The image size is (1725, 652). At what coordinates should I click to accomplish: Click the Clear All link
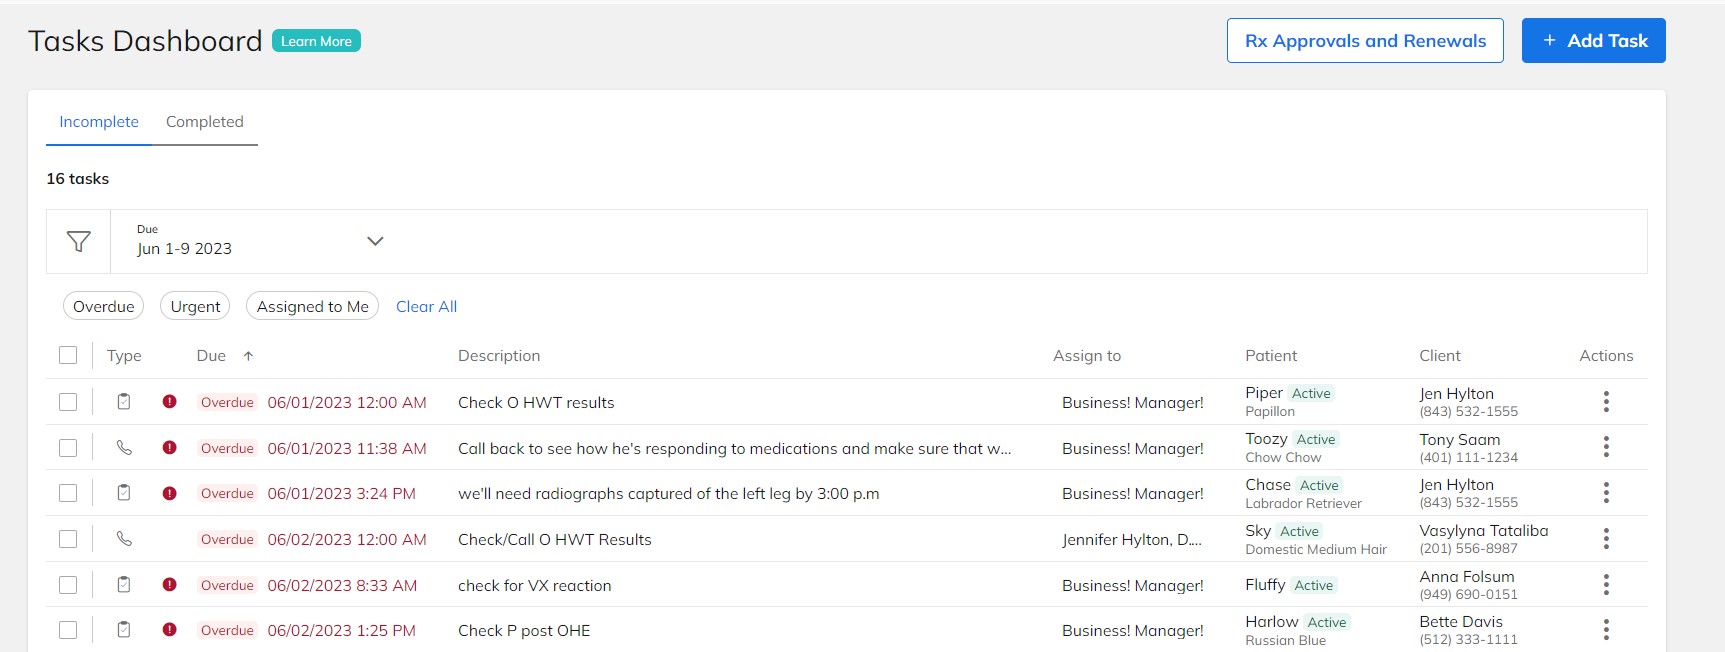(426, 306)
